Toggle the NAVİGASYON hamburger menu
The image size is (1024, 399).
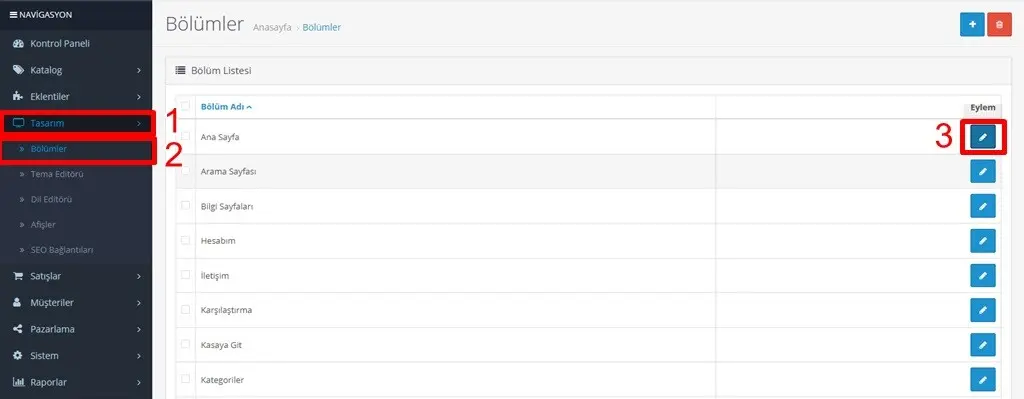[13, 14]
